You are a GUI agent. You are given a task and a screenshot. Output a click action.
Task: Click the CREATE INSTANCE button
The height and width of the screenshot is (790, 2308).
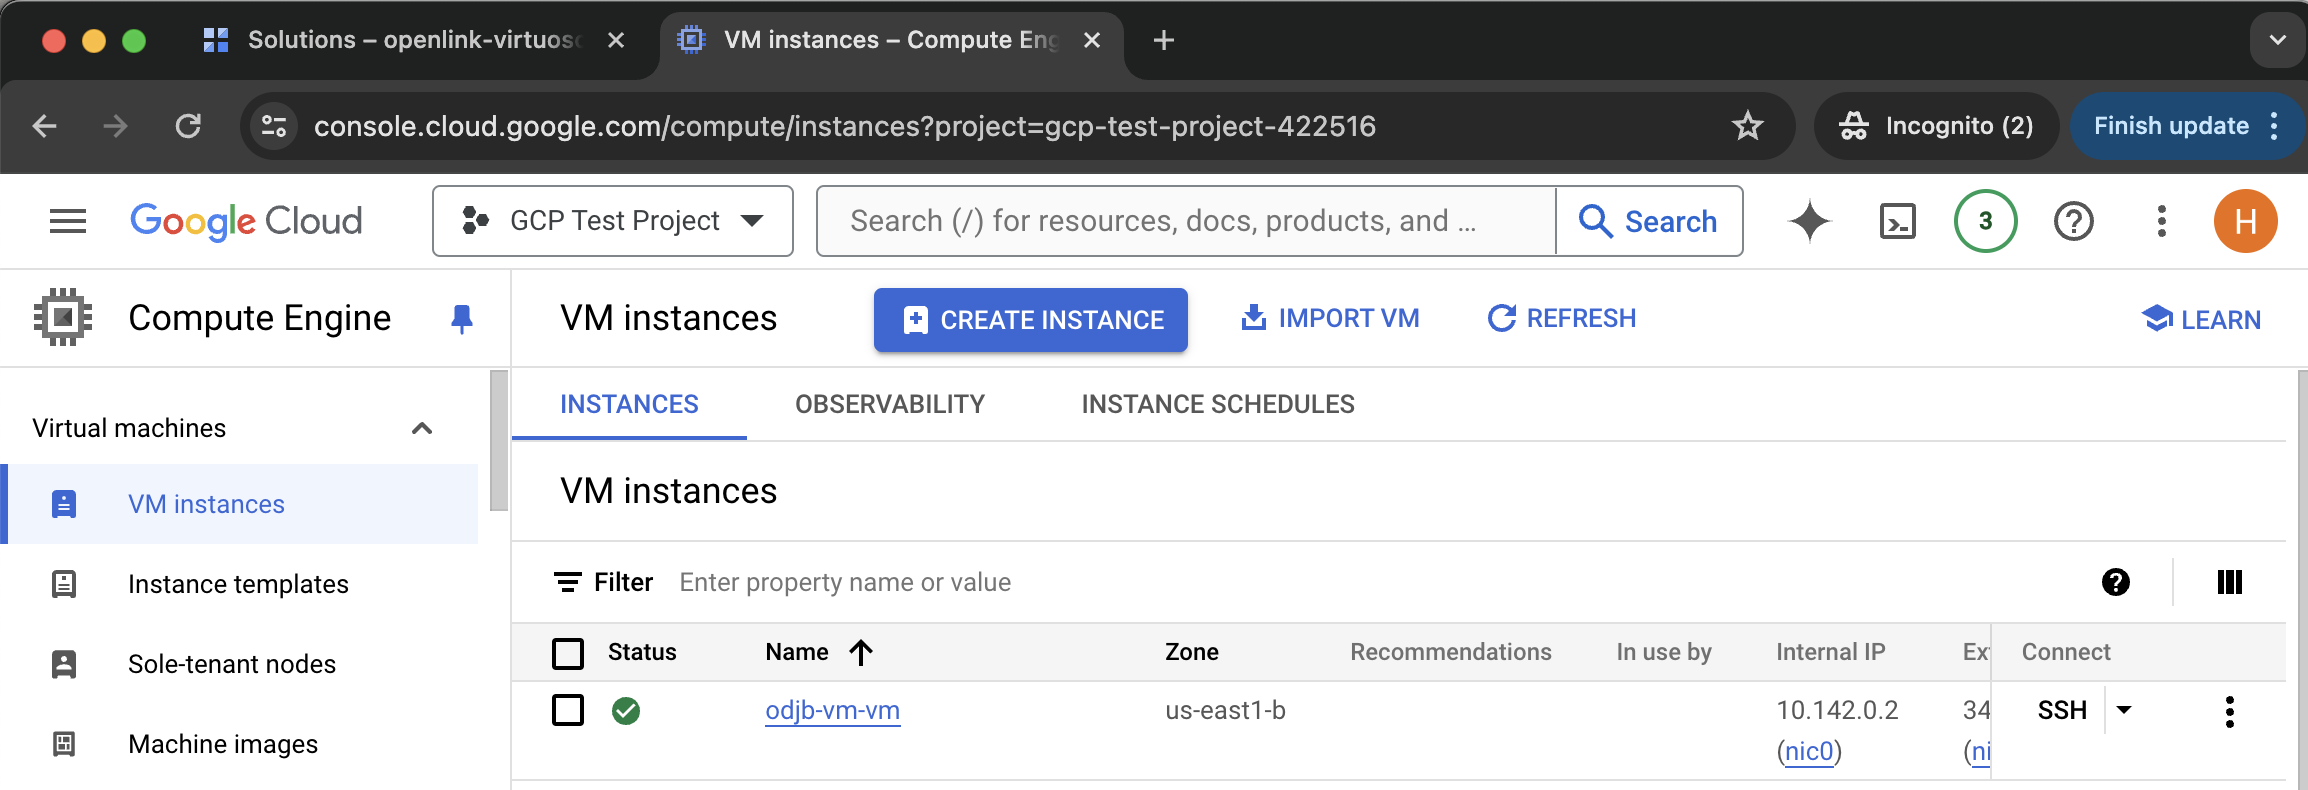pos(1031,320)
